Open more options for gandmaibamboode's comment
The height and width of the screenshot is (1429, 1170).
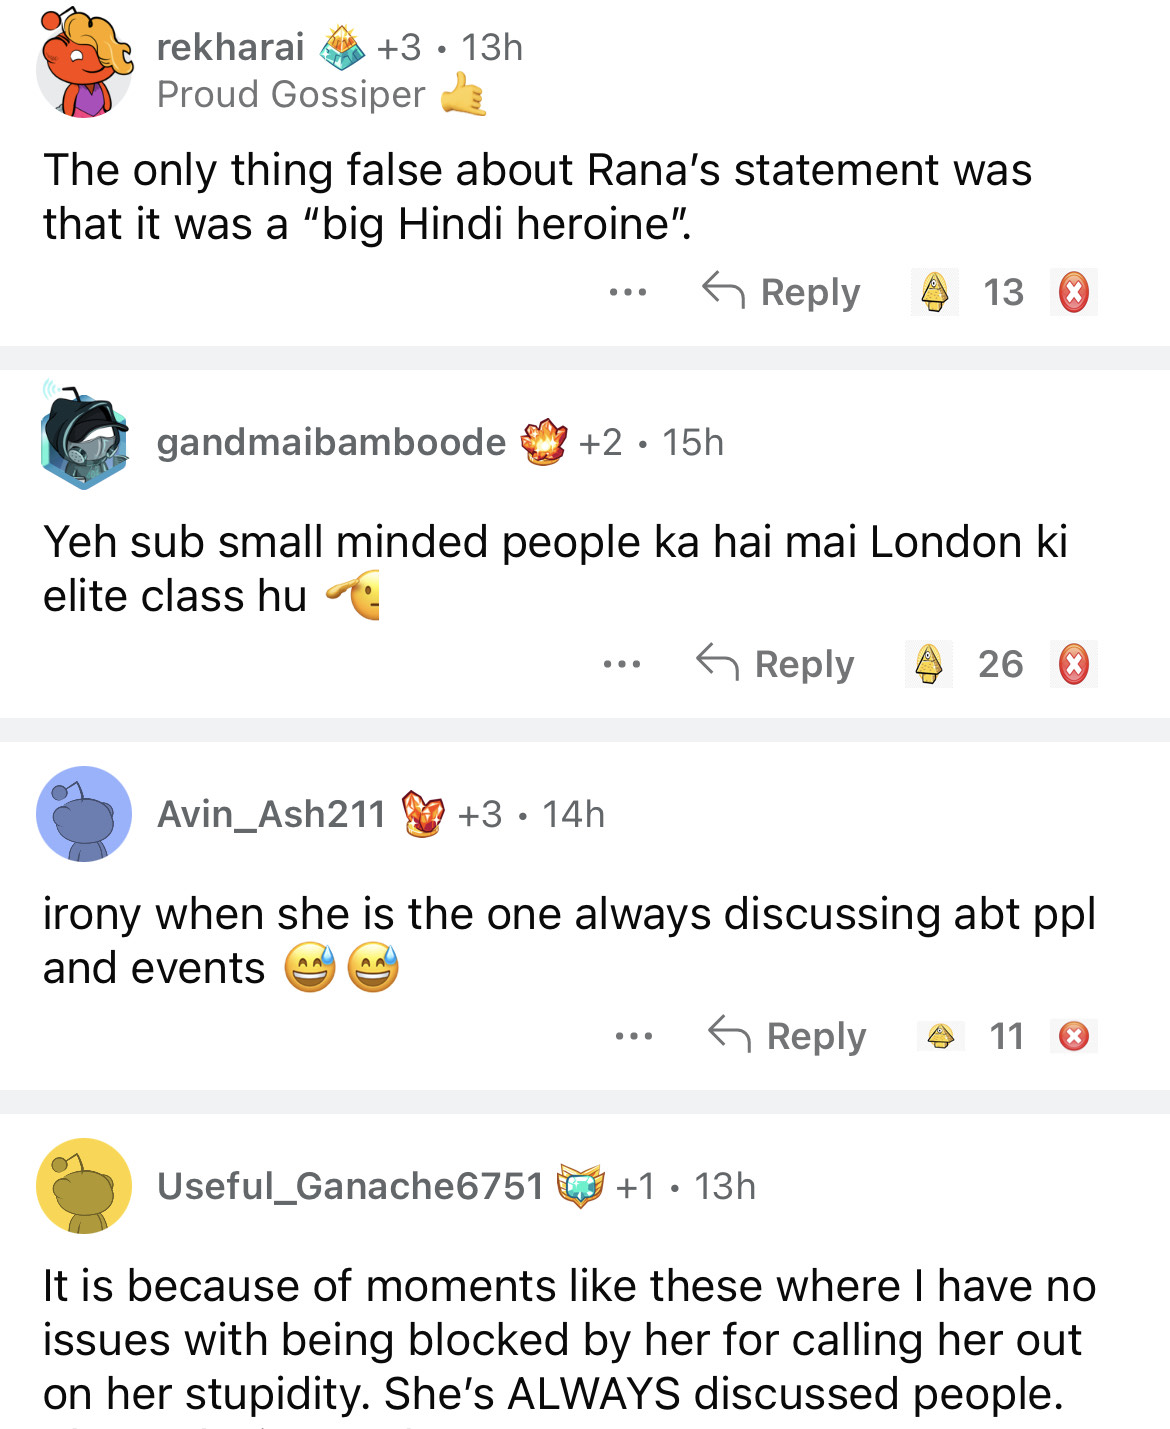click(x=622, y=664)
